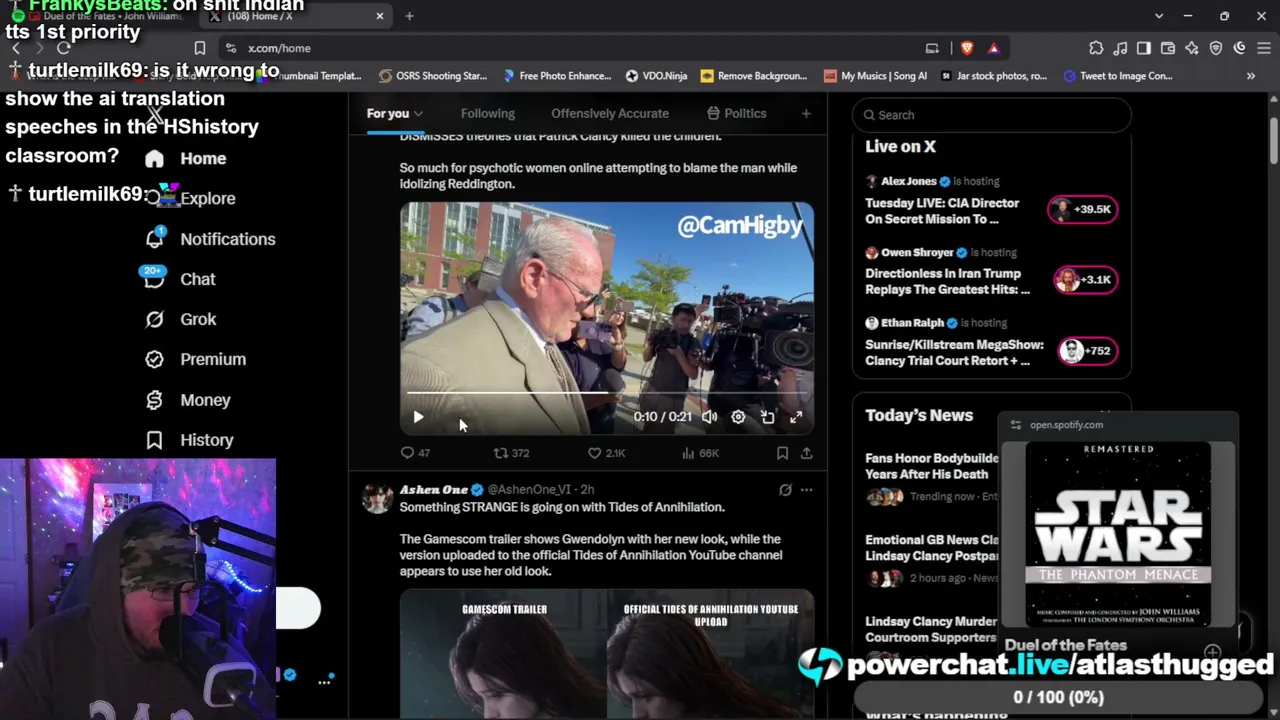Play the Patrick Clancy video
The height and width of the screenshot is (720, 1280).
[418, 417]
